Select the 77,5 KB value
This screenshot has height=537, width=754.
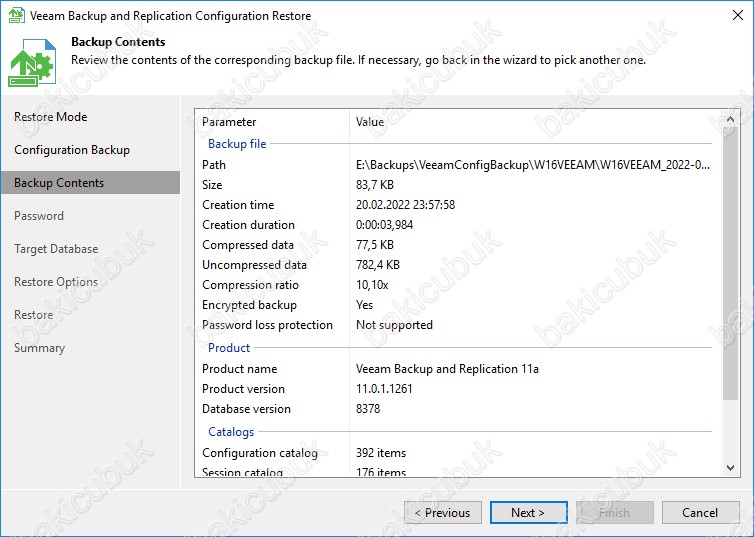(x=375, y=245)
